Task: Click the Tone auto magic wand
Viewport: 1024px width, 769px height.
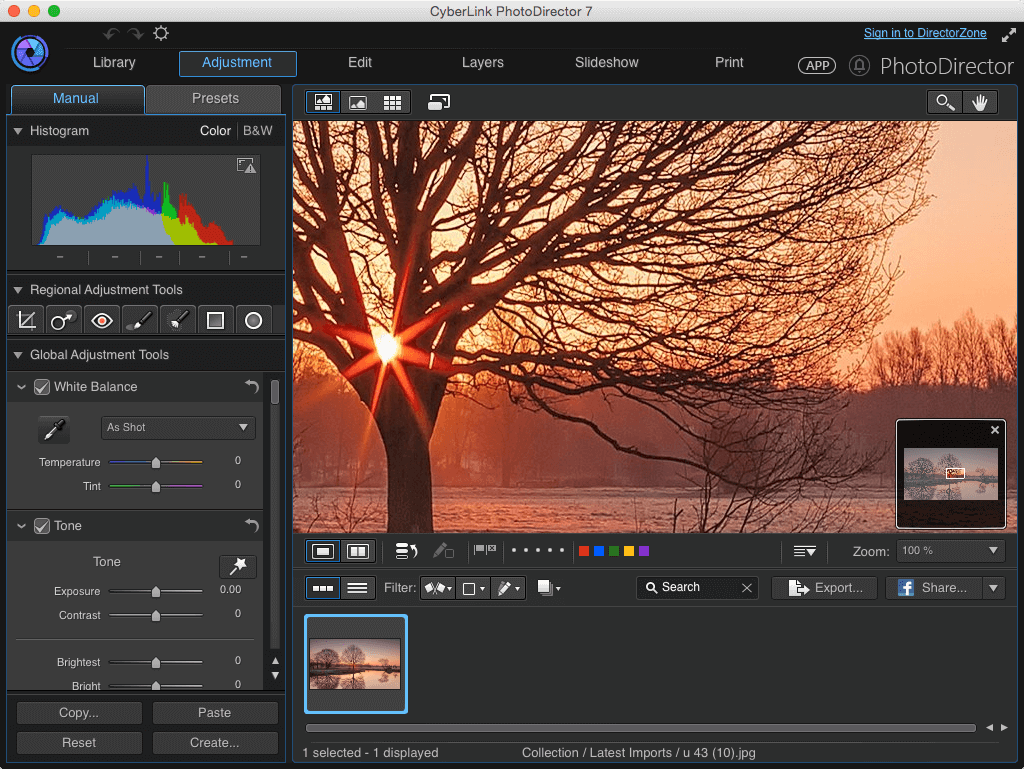Action: pyautogui.click(x=238, y=566)
